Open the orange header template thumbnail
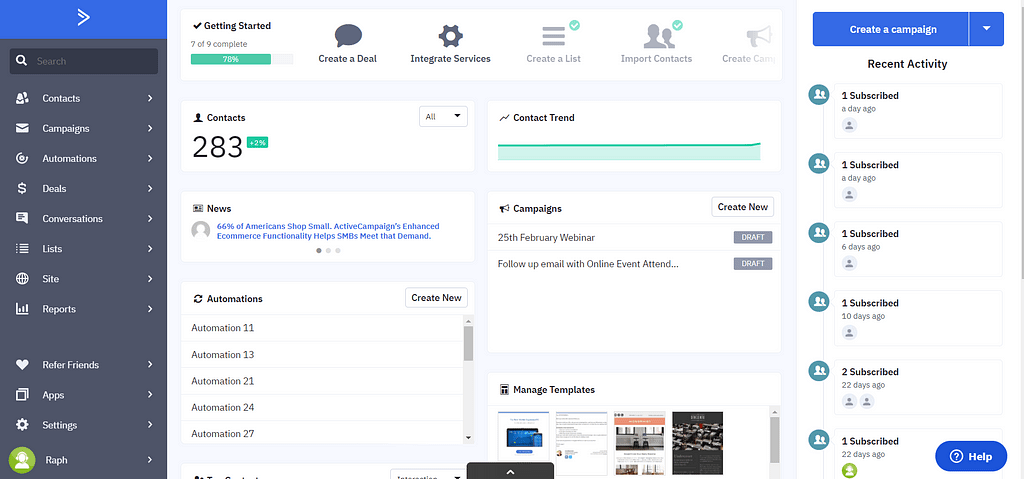1024x479 pixels. click(639, 443)
